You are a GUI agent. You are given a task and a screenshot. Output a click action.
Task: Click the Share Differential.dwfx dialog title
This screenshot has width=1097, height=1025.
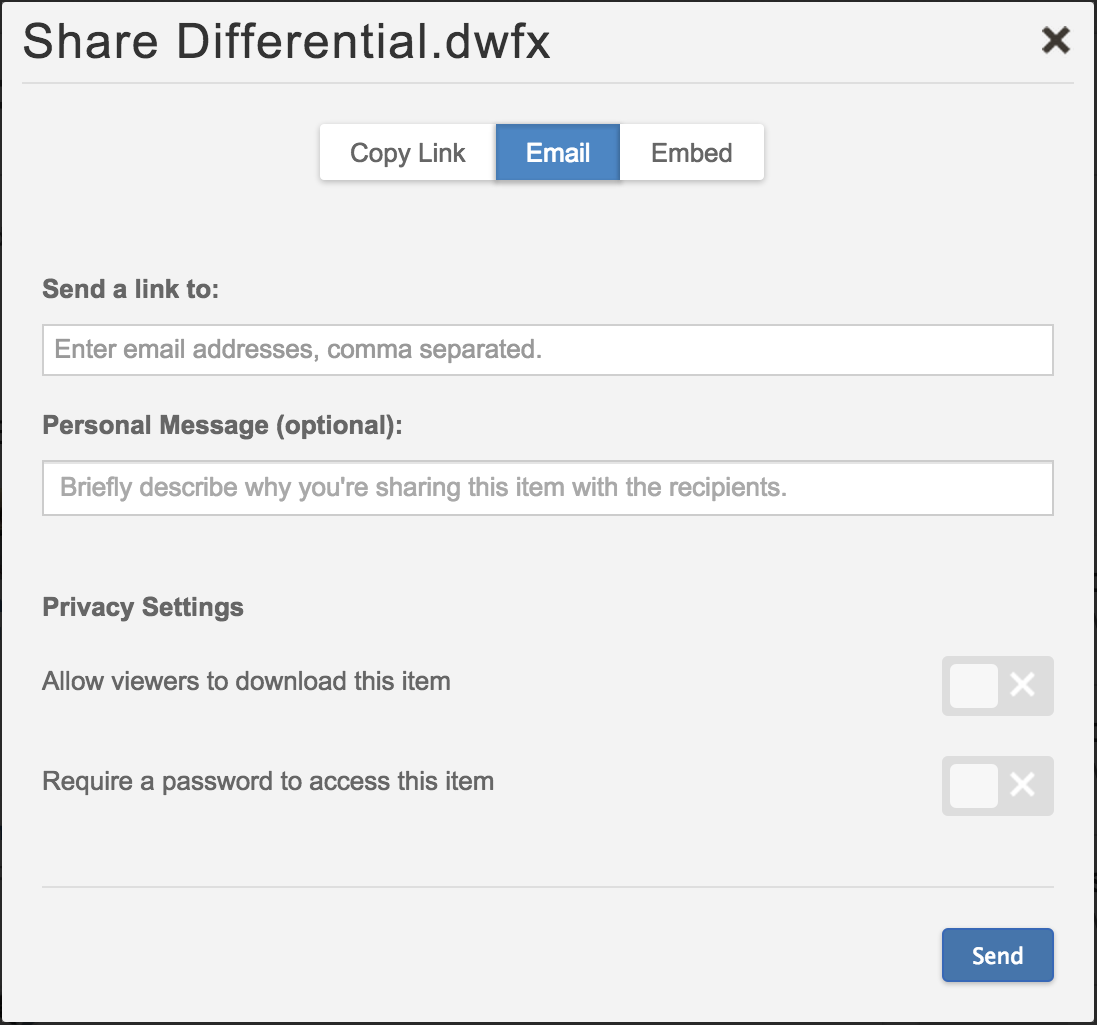[287, 43]
